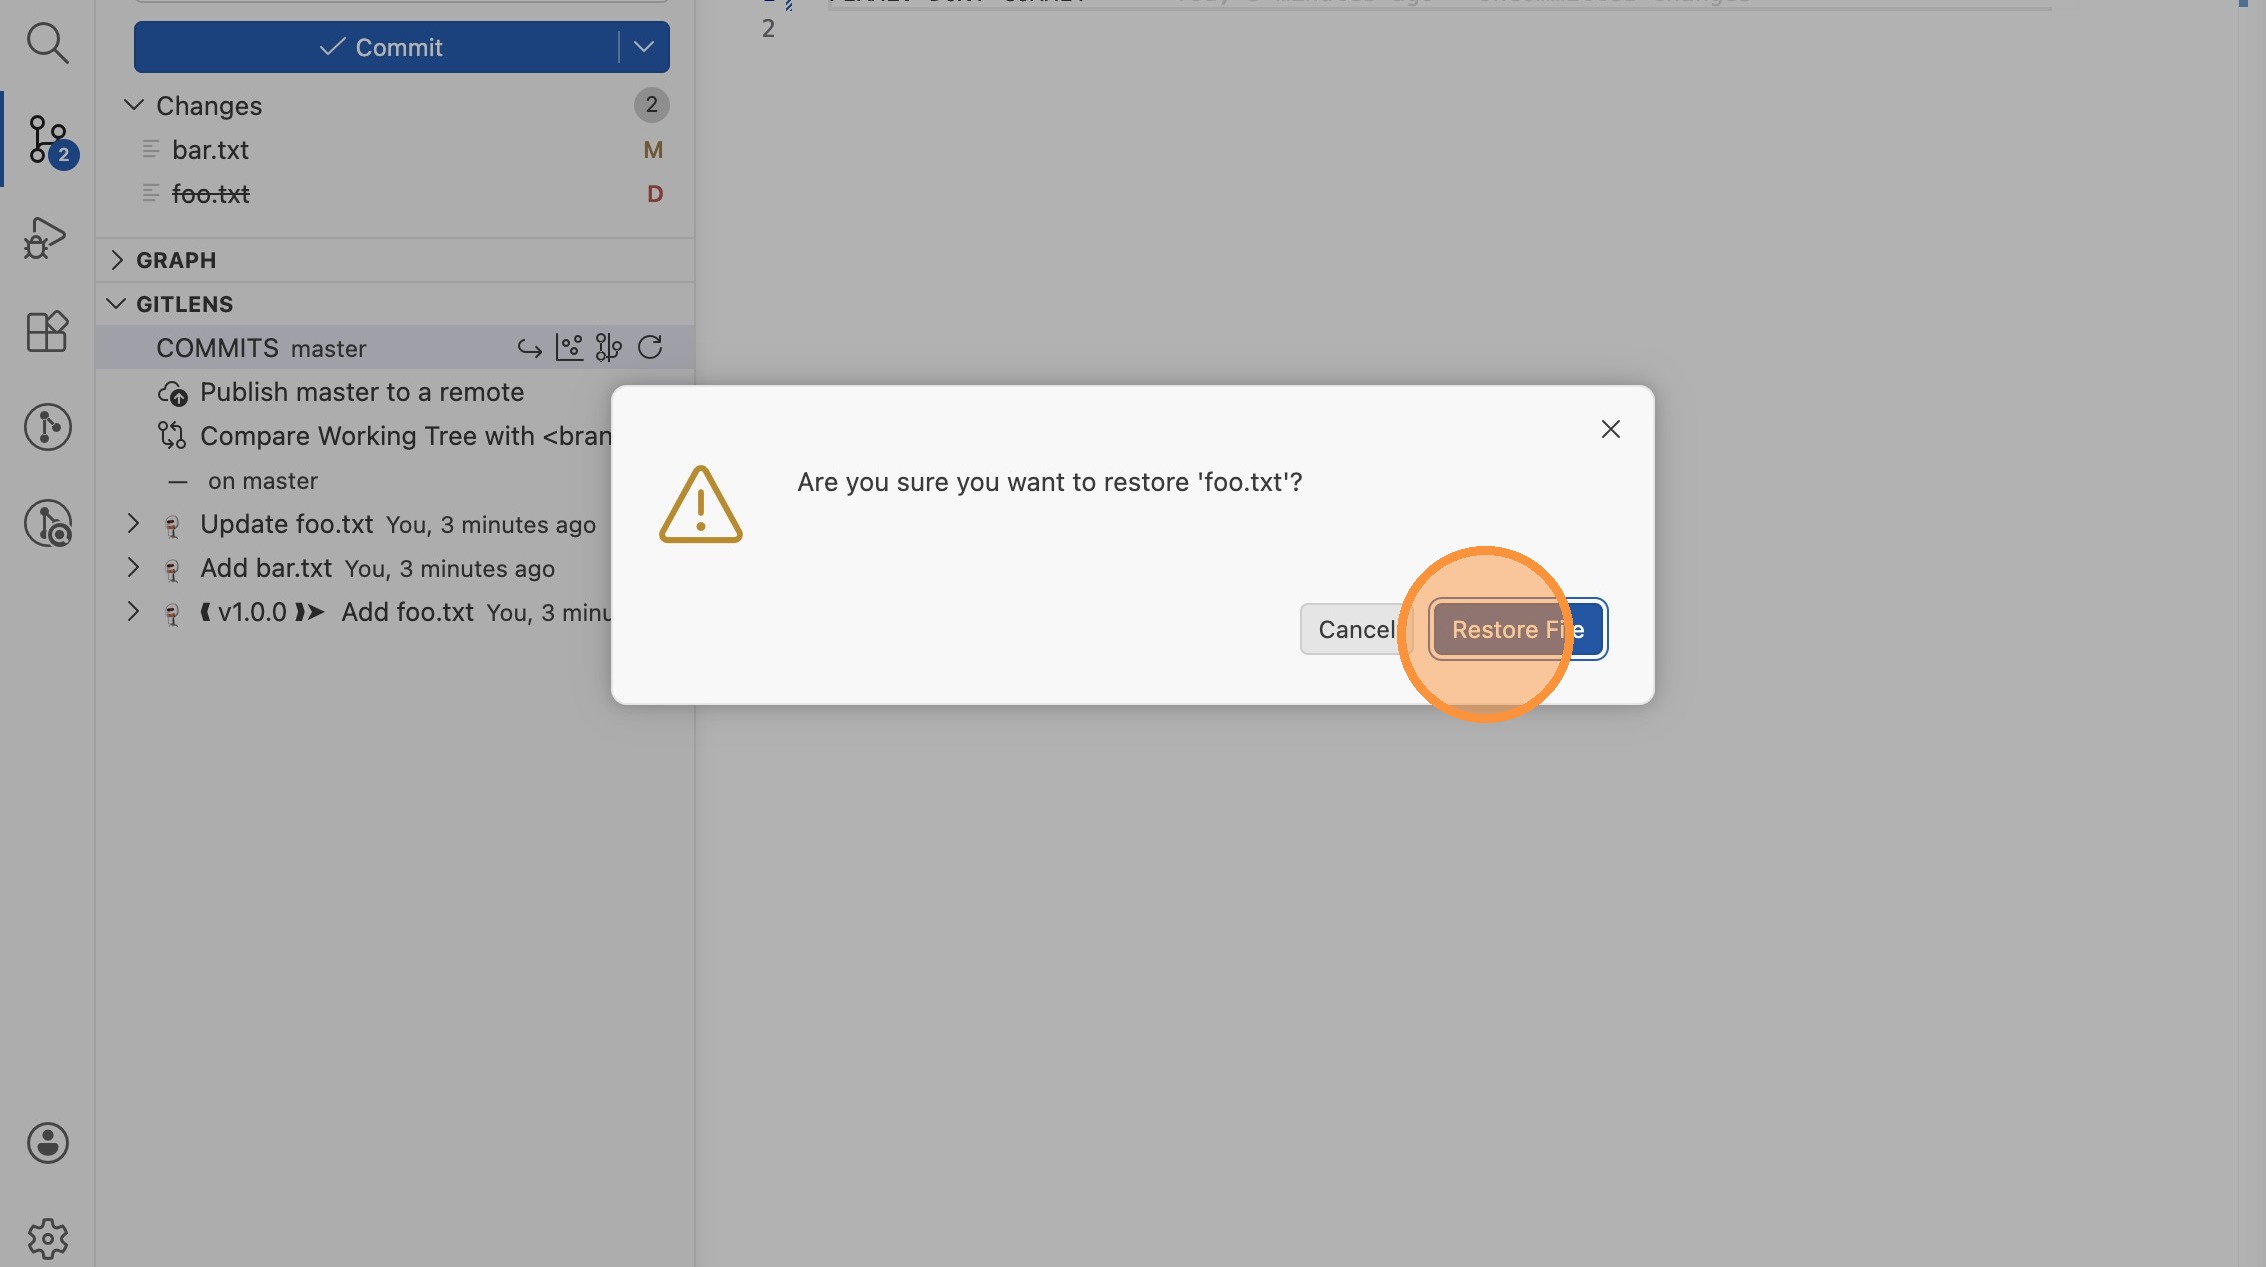
Task: Confirm with Restore File button
Action: [1517, 629]
